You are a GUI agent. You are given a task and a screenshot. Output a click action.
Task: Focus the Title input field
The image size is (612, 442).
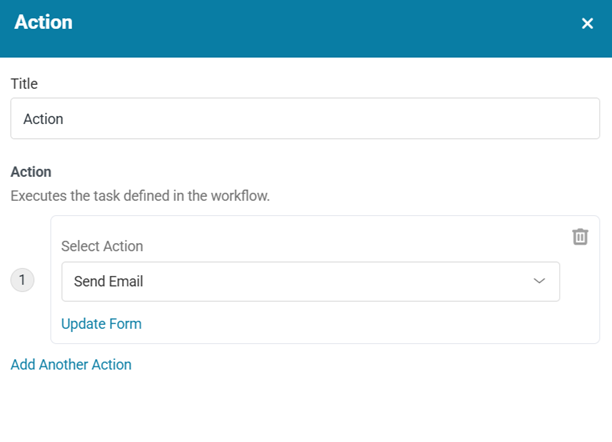(x=305, y=118)
